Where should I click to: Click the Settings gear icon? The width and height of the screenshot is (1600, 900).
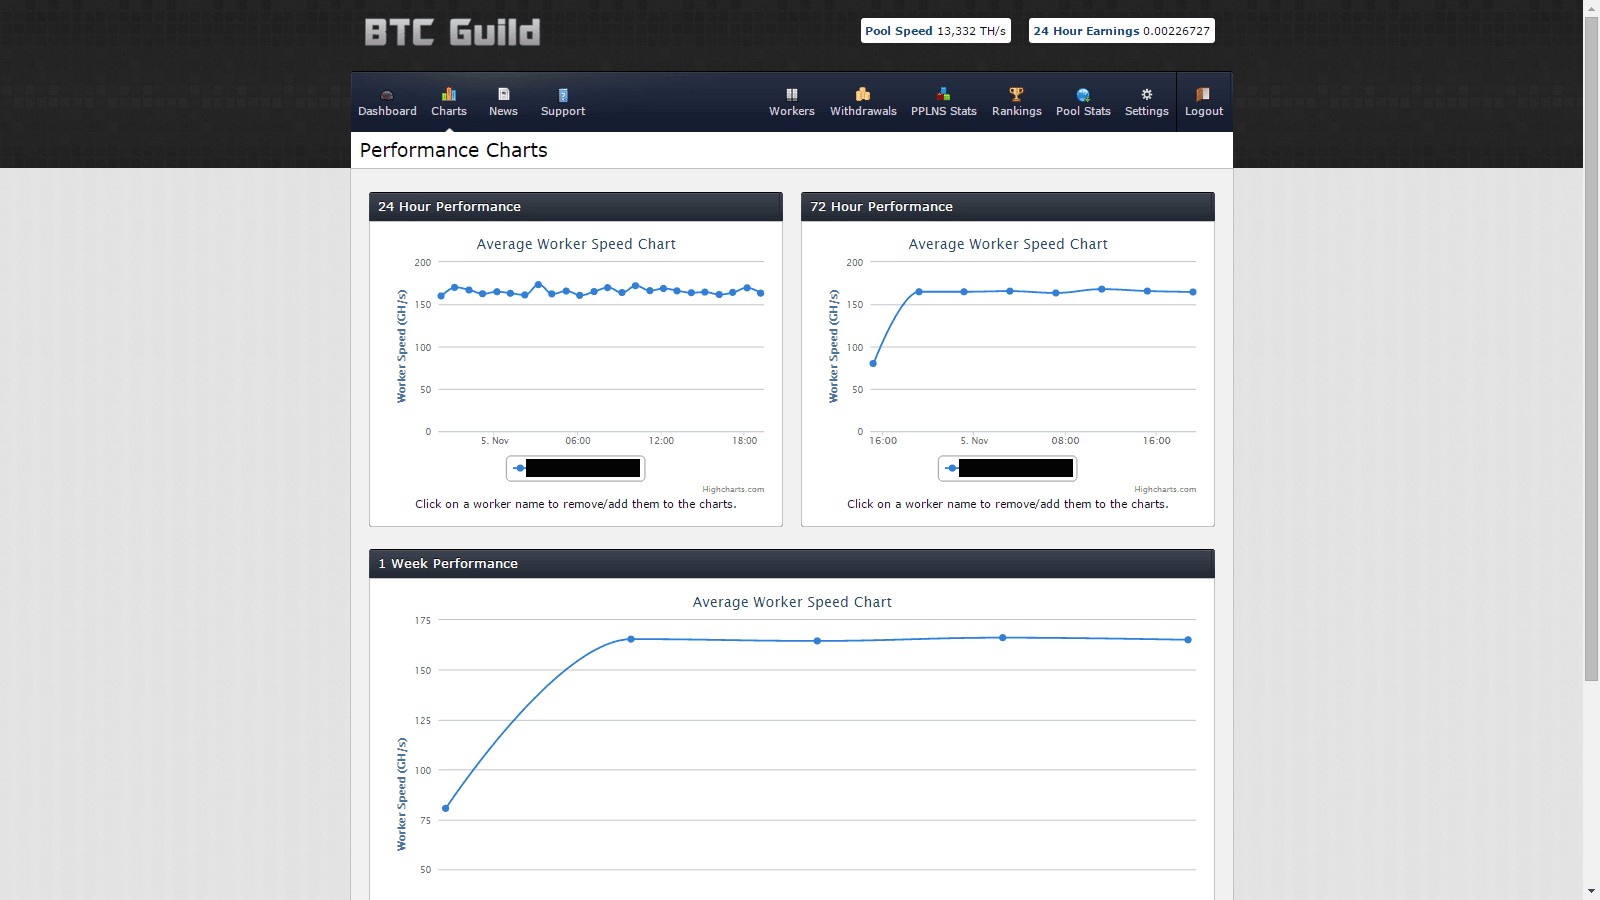click(x=1147, y=94)
